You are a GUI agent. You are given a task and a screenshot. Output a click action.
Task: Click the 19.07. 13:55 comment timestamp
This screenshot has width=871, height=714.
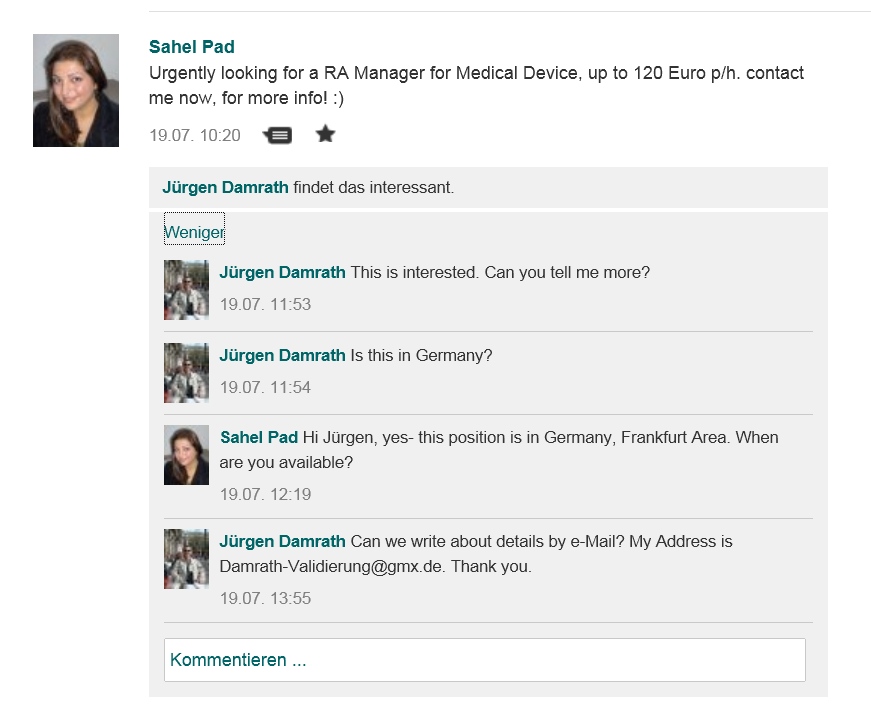265,598
